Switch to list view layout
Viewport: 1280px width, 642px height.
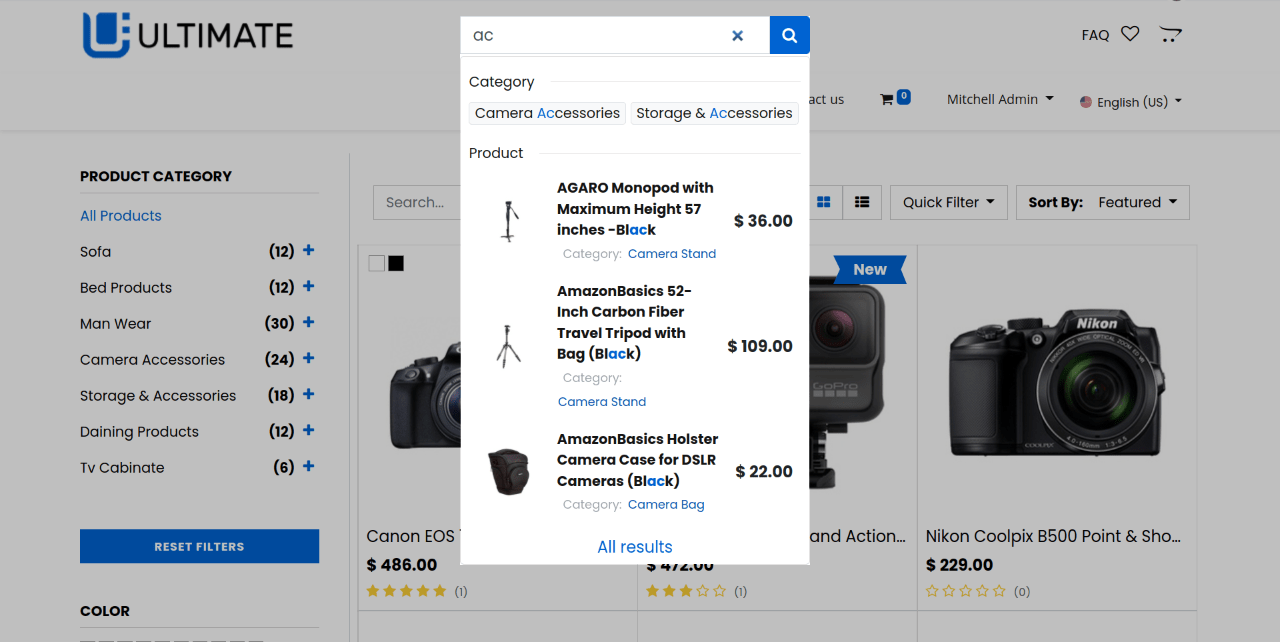(x=862, y=202)
